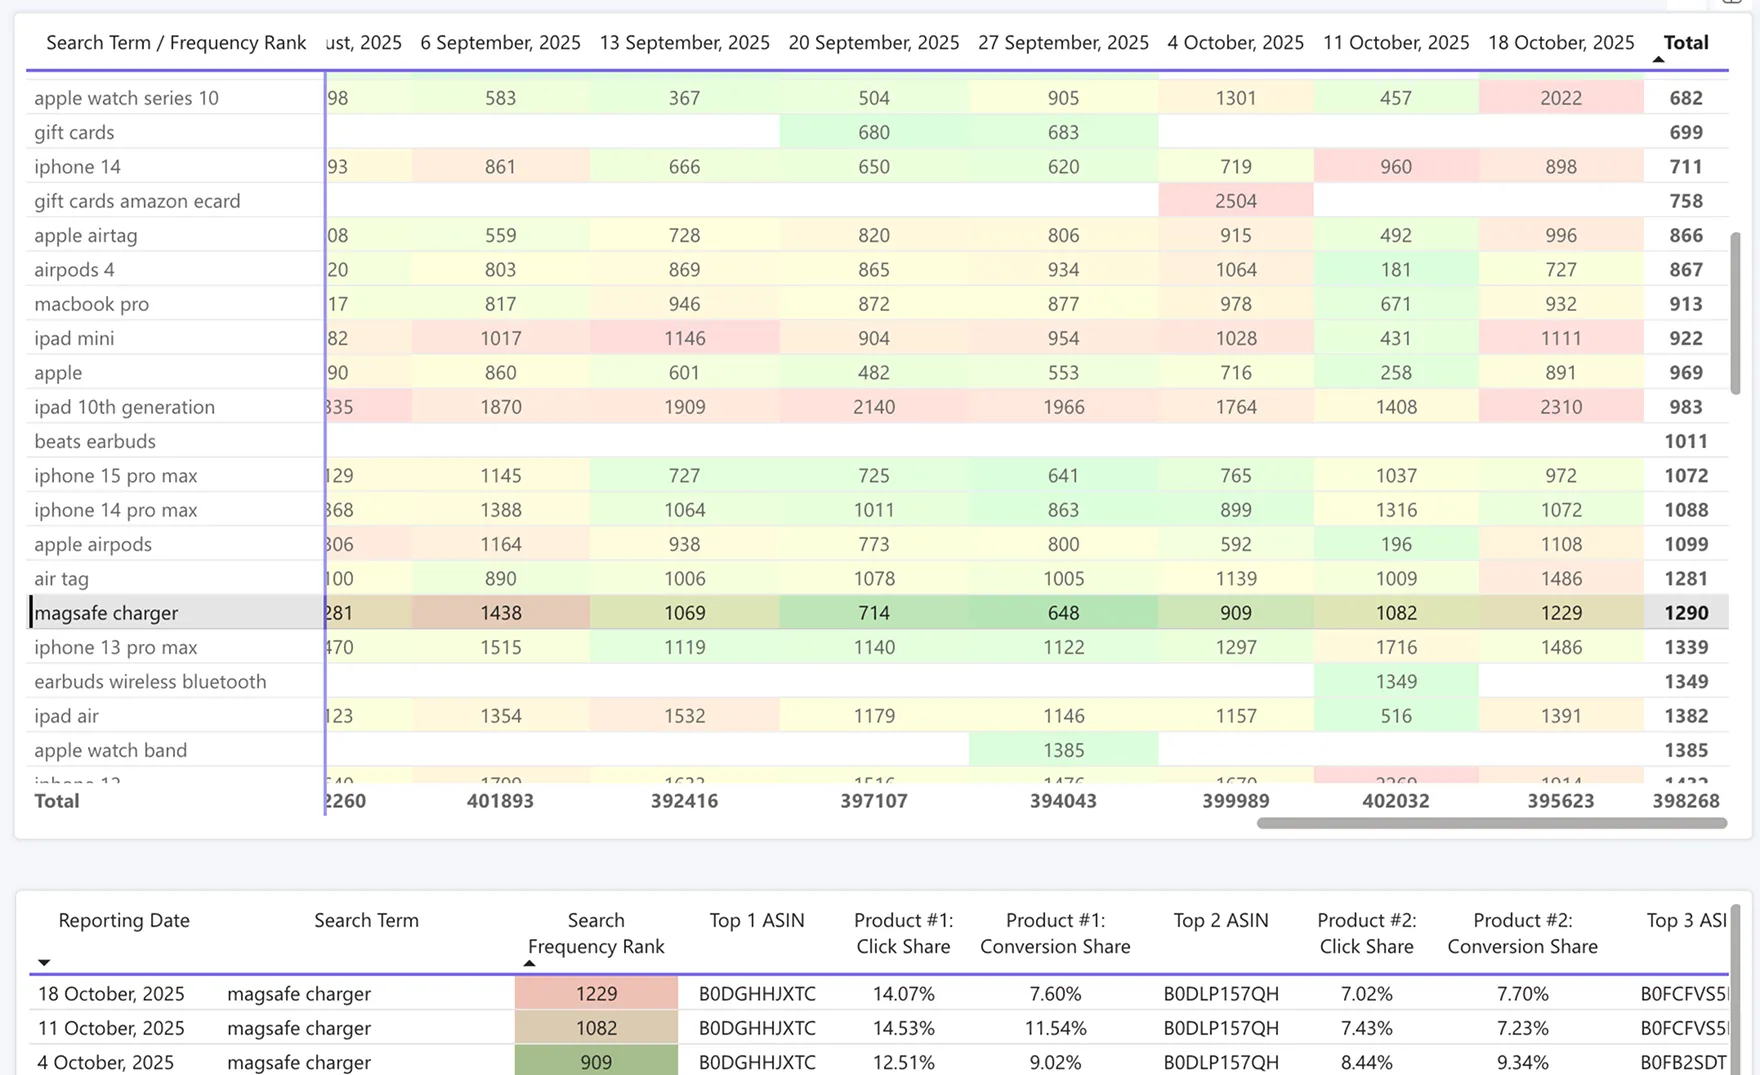Viewport: 1760px width, 1075px height.
Task: Click B0DGHHJXTC in the 18 October, 2025 row
Action: pos(757,994)
